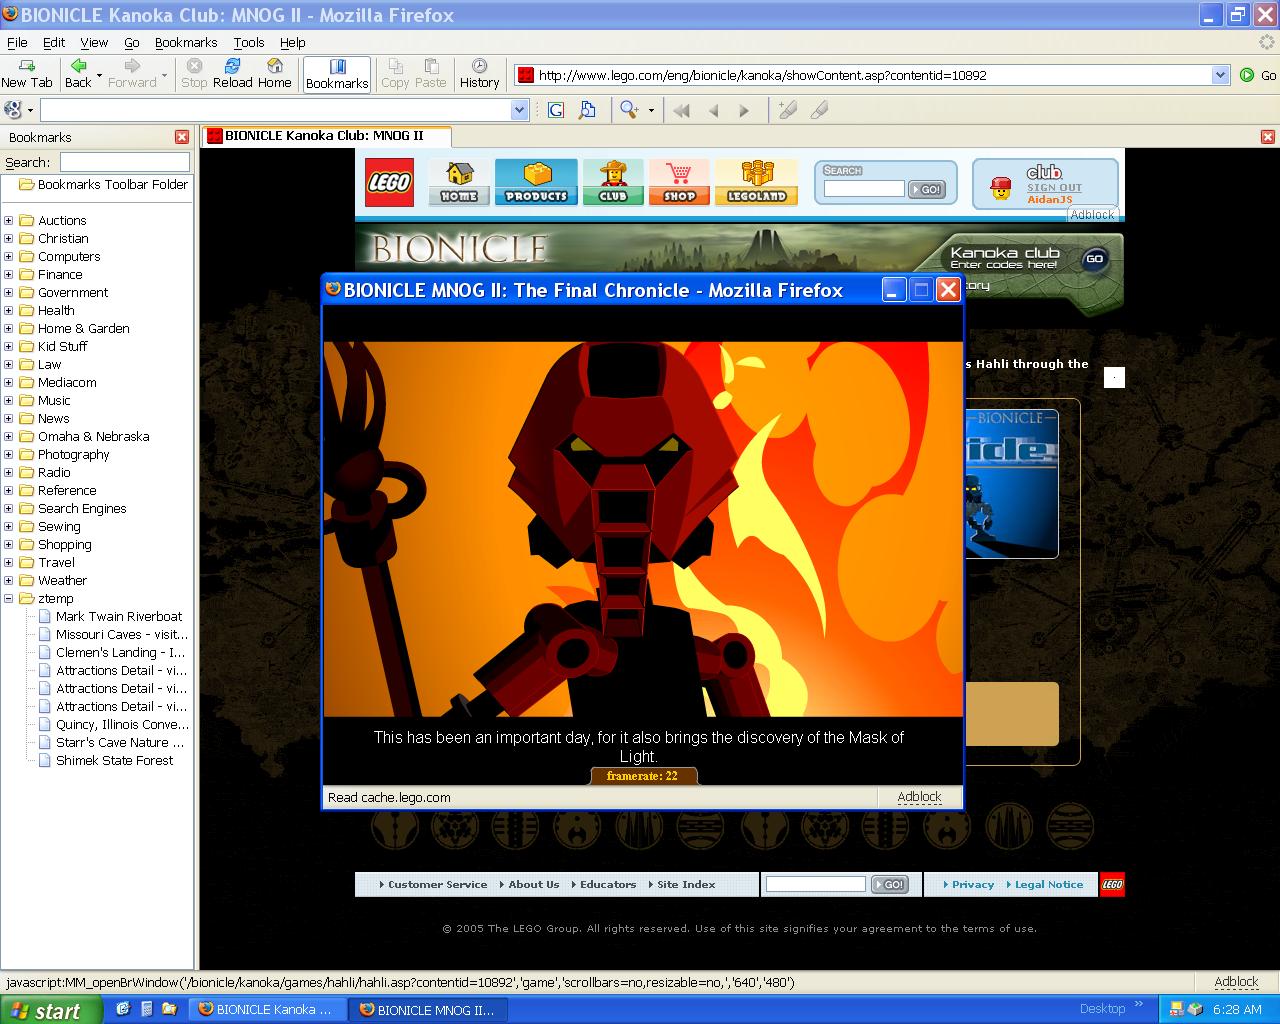Open the Windows Start menu
This screenshot has width=1280, height=1024.
coord(50,1010)
